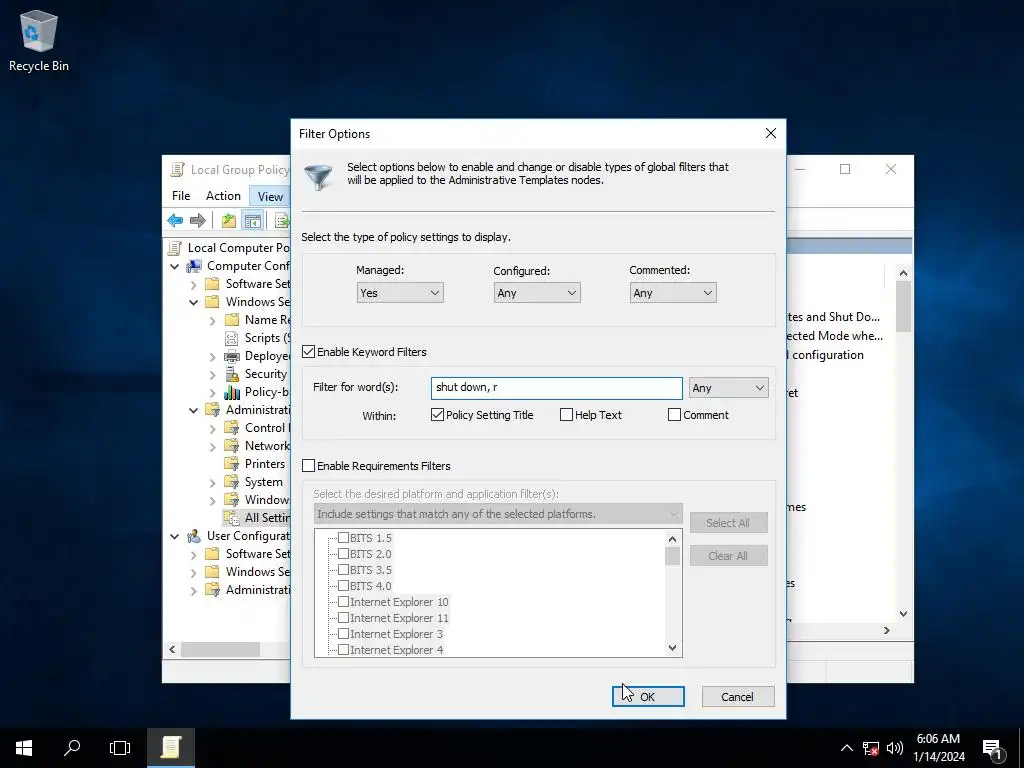
Task: Click the Up one level folder icon
Action: 228,221
